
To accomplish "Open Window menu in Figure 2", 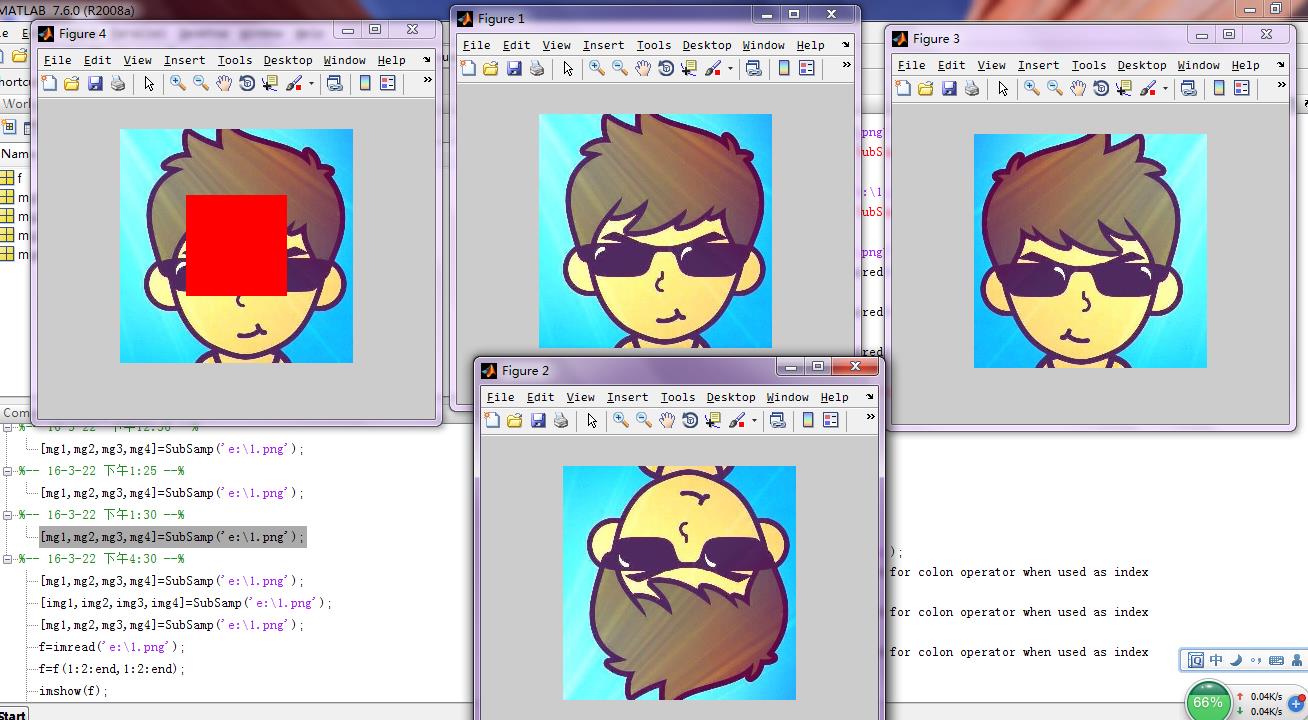I will [x=787, y=397].
